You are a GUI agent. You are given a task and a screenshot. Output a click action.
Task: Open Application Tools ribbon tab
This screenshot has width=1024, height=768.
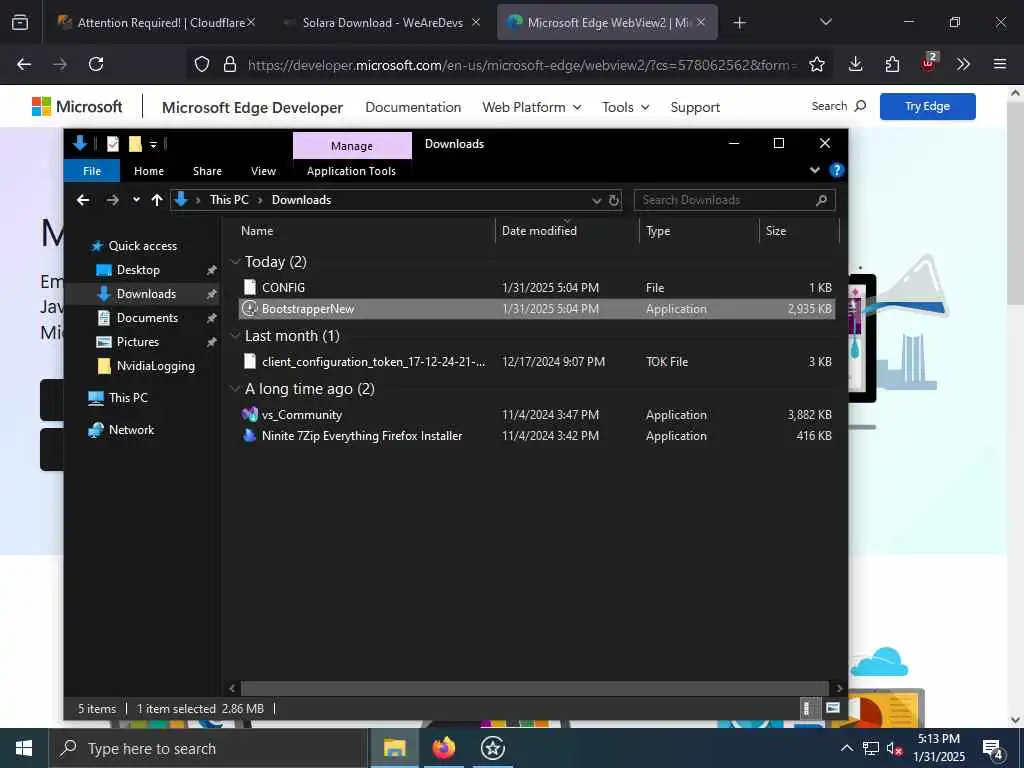(x=351, y=171)
